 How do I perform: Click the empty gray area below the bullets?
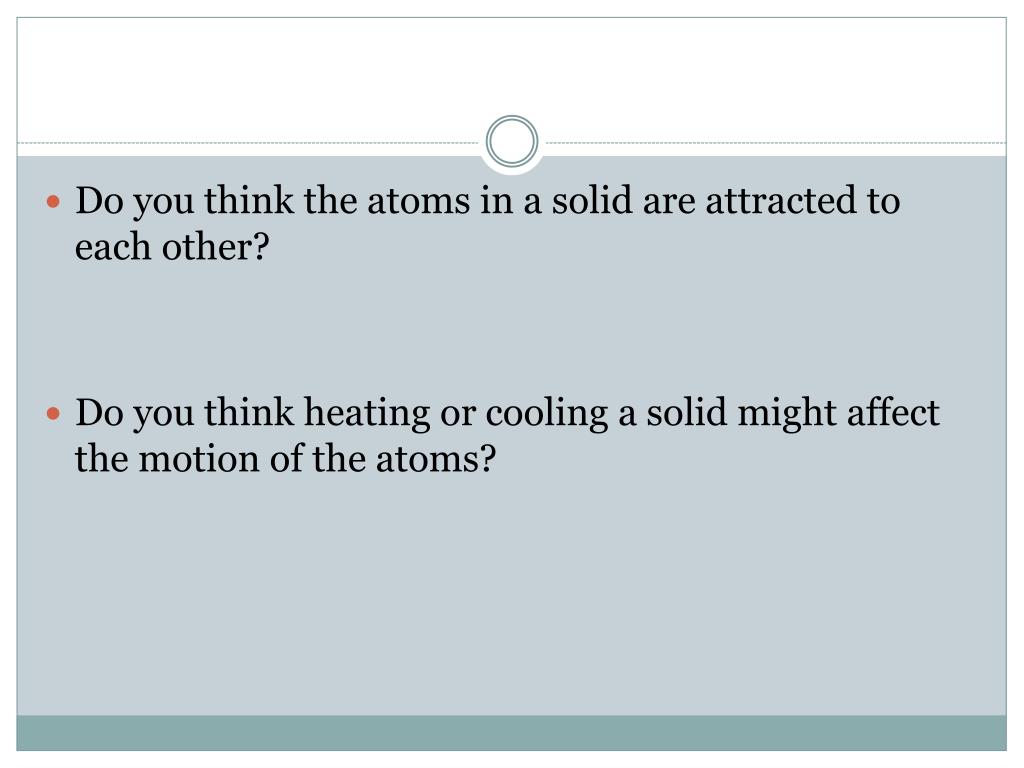[x=511, y=594]
